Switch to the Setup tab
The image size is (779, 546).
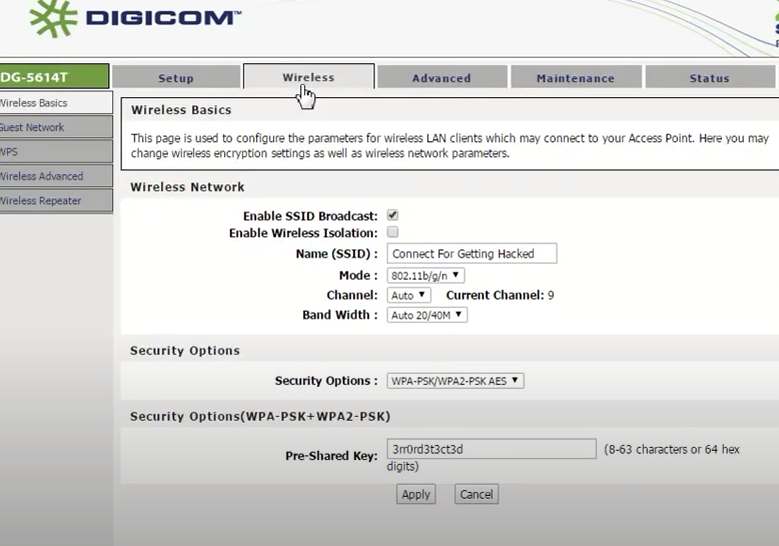coord(176,78)
